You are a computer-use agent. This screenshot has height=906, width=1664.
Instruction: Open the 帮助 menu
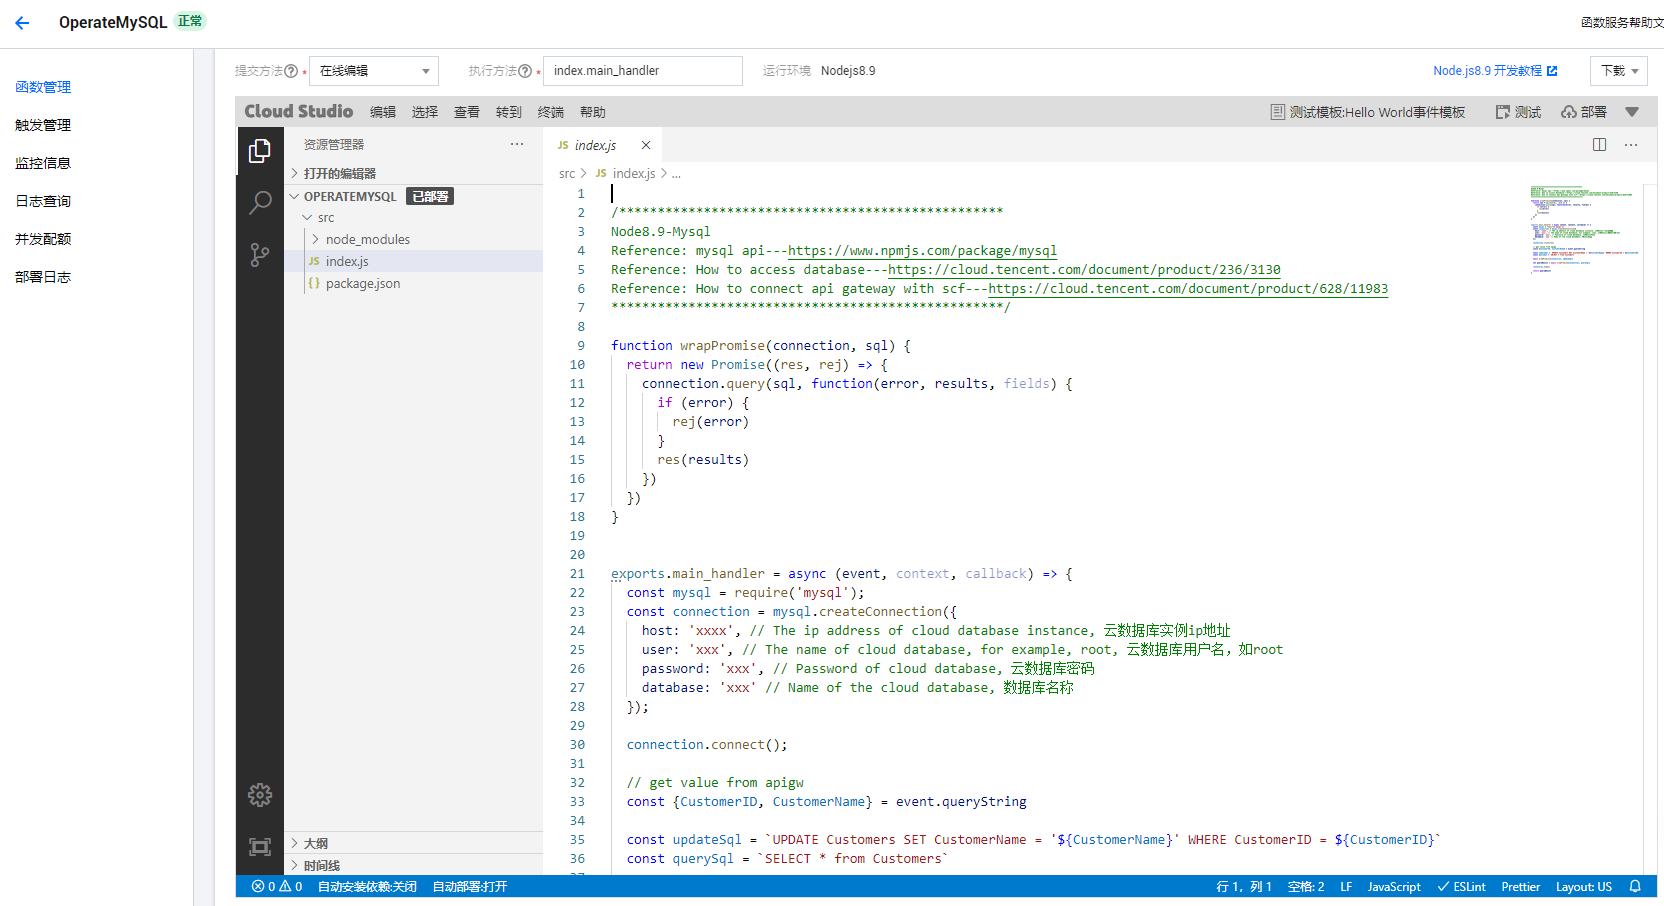pyautogui.click(x=593, y=112)
